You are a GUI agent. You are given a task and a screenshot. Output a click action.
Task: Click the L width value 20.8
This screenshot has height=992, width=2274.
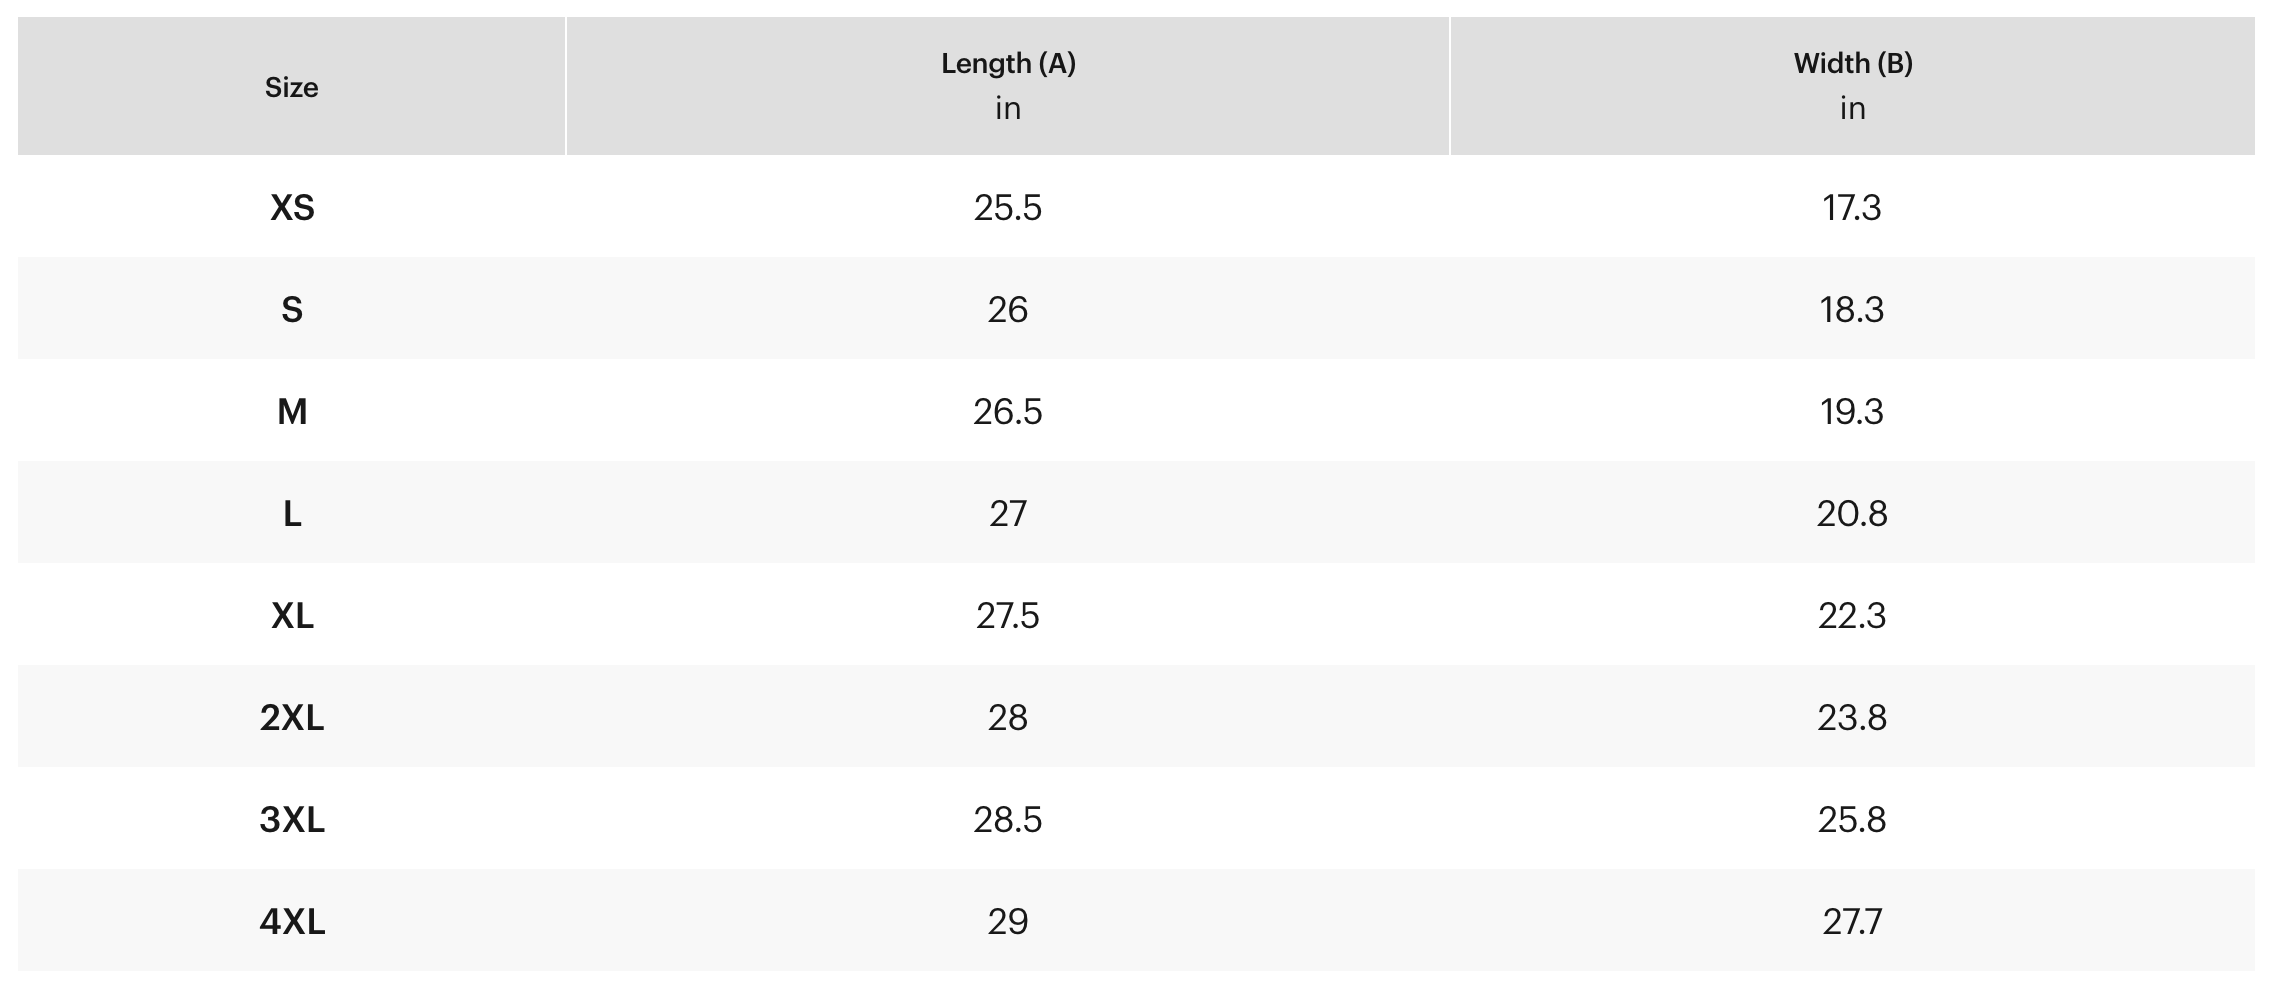(x=1852, y=514)
